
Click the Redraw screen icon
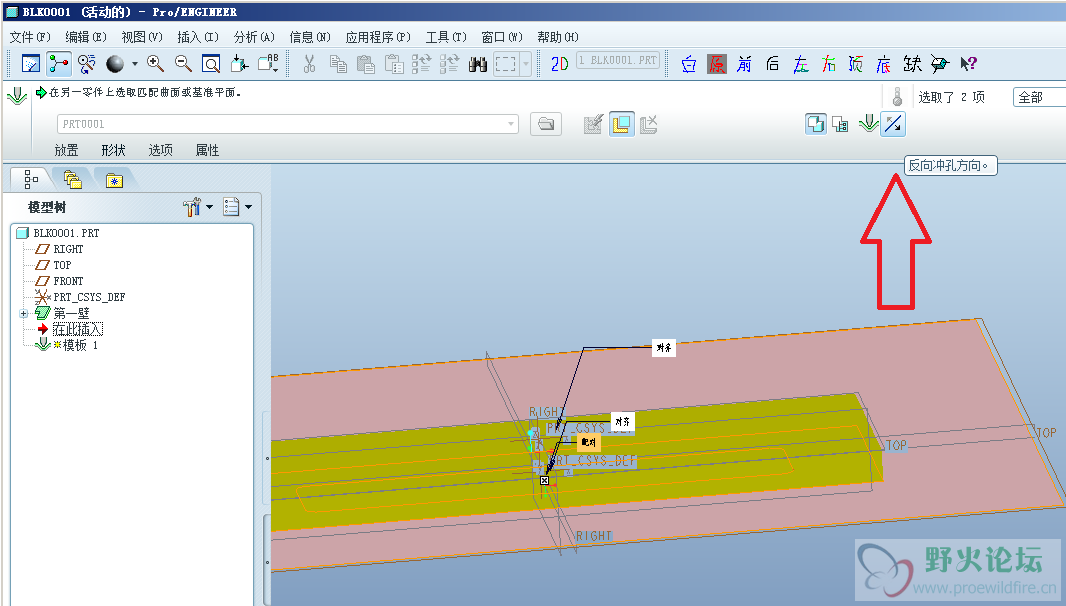[x=31, y=64]
